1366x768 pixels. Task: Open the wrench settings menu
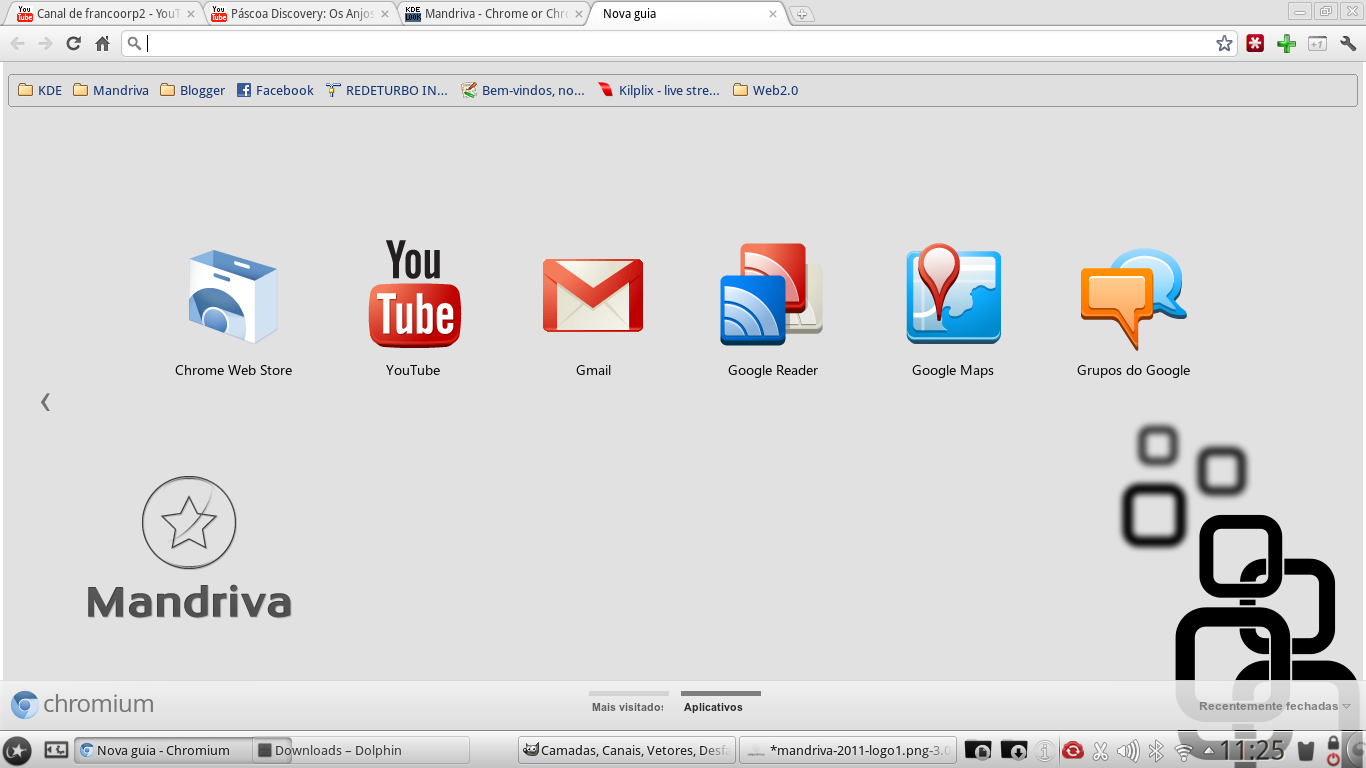(x=1348, y=43)
